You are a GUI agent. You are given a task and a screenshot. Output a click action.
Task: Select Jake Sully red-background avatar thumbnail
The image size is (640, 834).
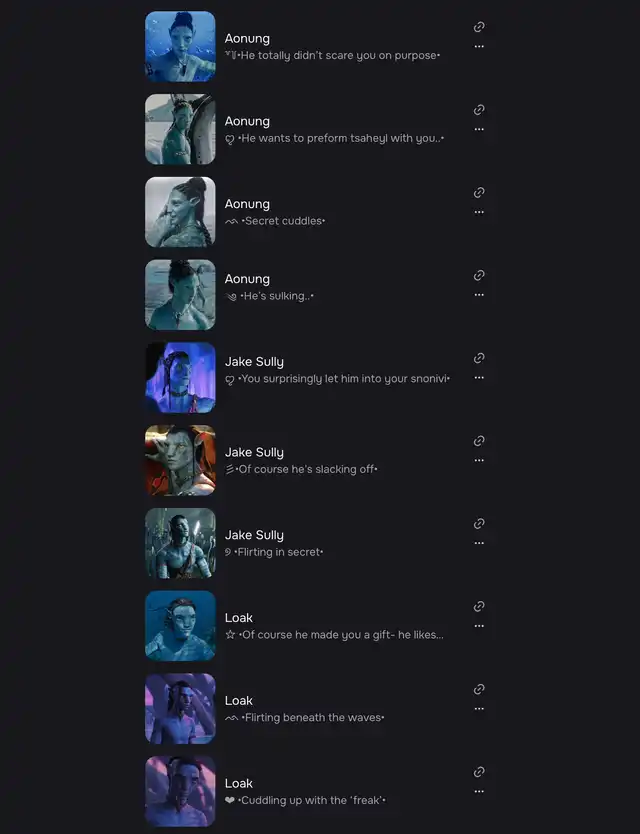(x=180, y=460)
